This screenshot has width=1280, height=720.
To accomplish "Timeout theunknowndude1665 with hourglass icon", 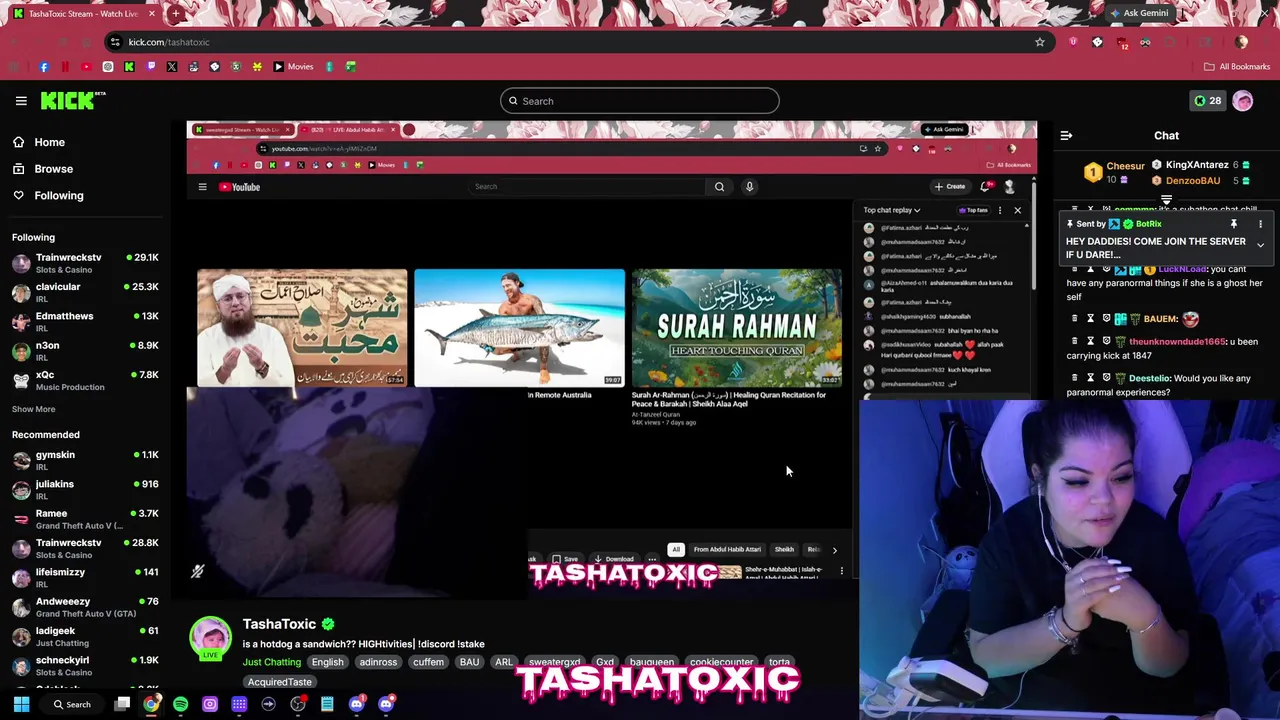I will click(1090, 342).
